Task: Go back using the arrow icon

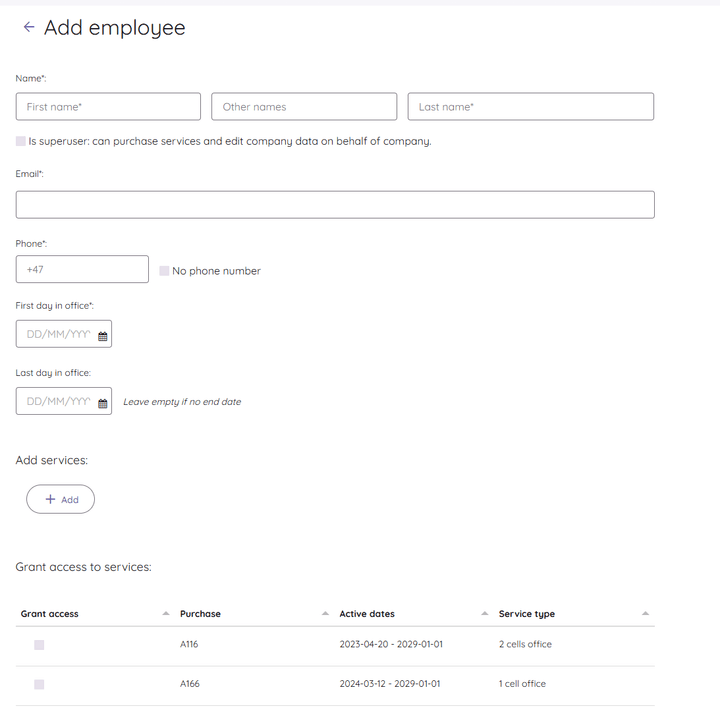Action: tap(29, 27)
